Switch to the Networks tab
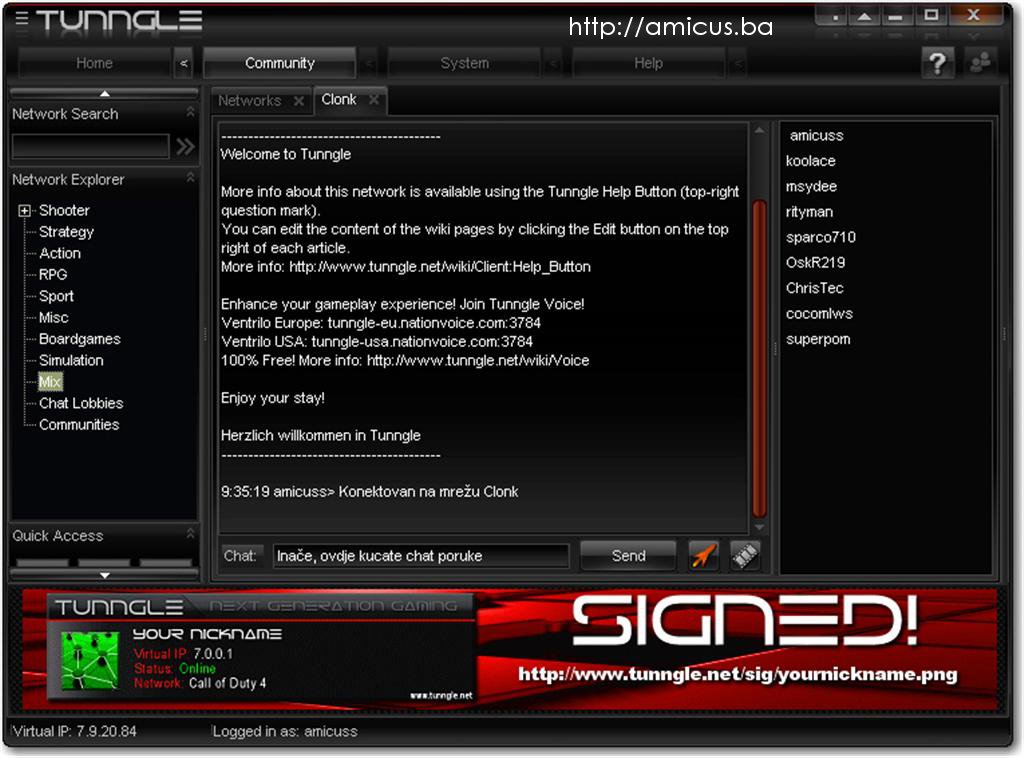This screenshot has width=1024, height=758. tap(249, 101)
